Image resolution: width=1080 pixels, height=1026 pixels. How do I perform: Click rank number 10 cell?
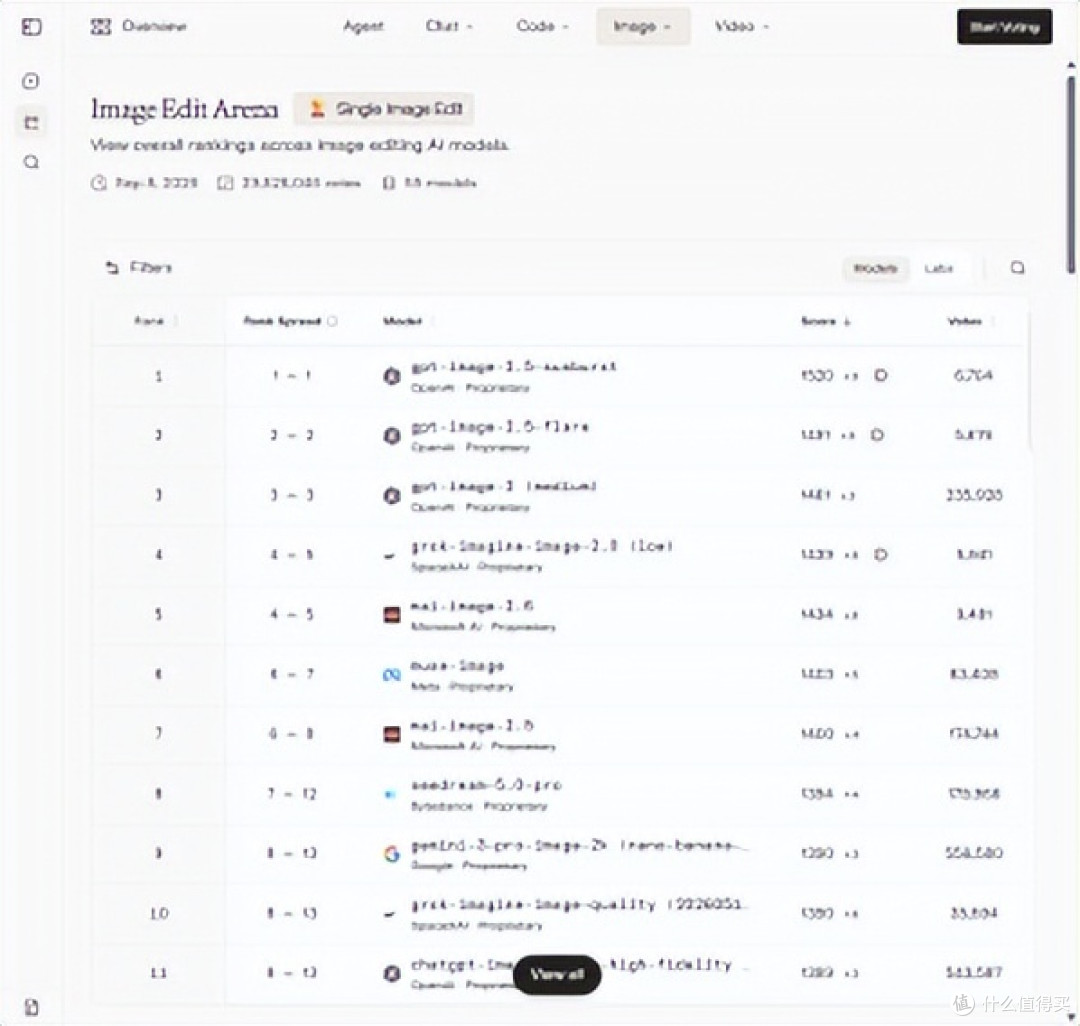tap(159, 914)
